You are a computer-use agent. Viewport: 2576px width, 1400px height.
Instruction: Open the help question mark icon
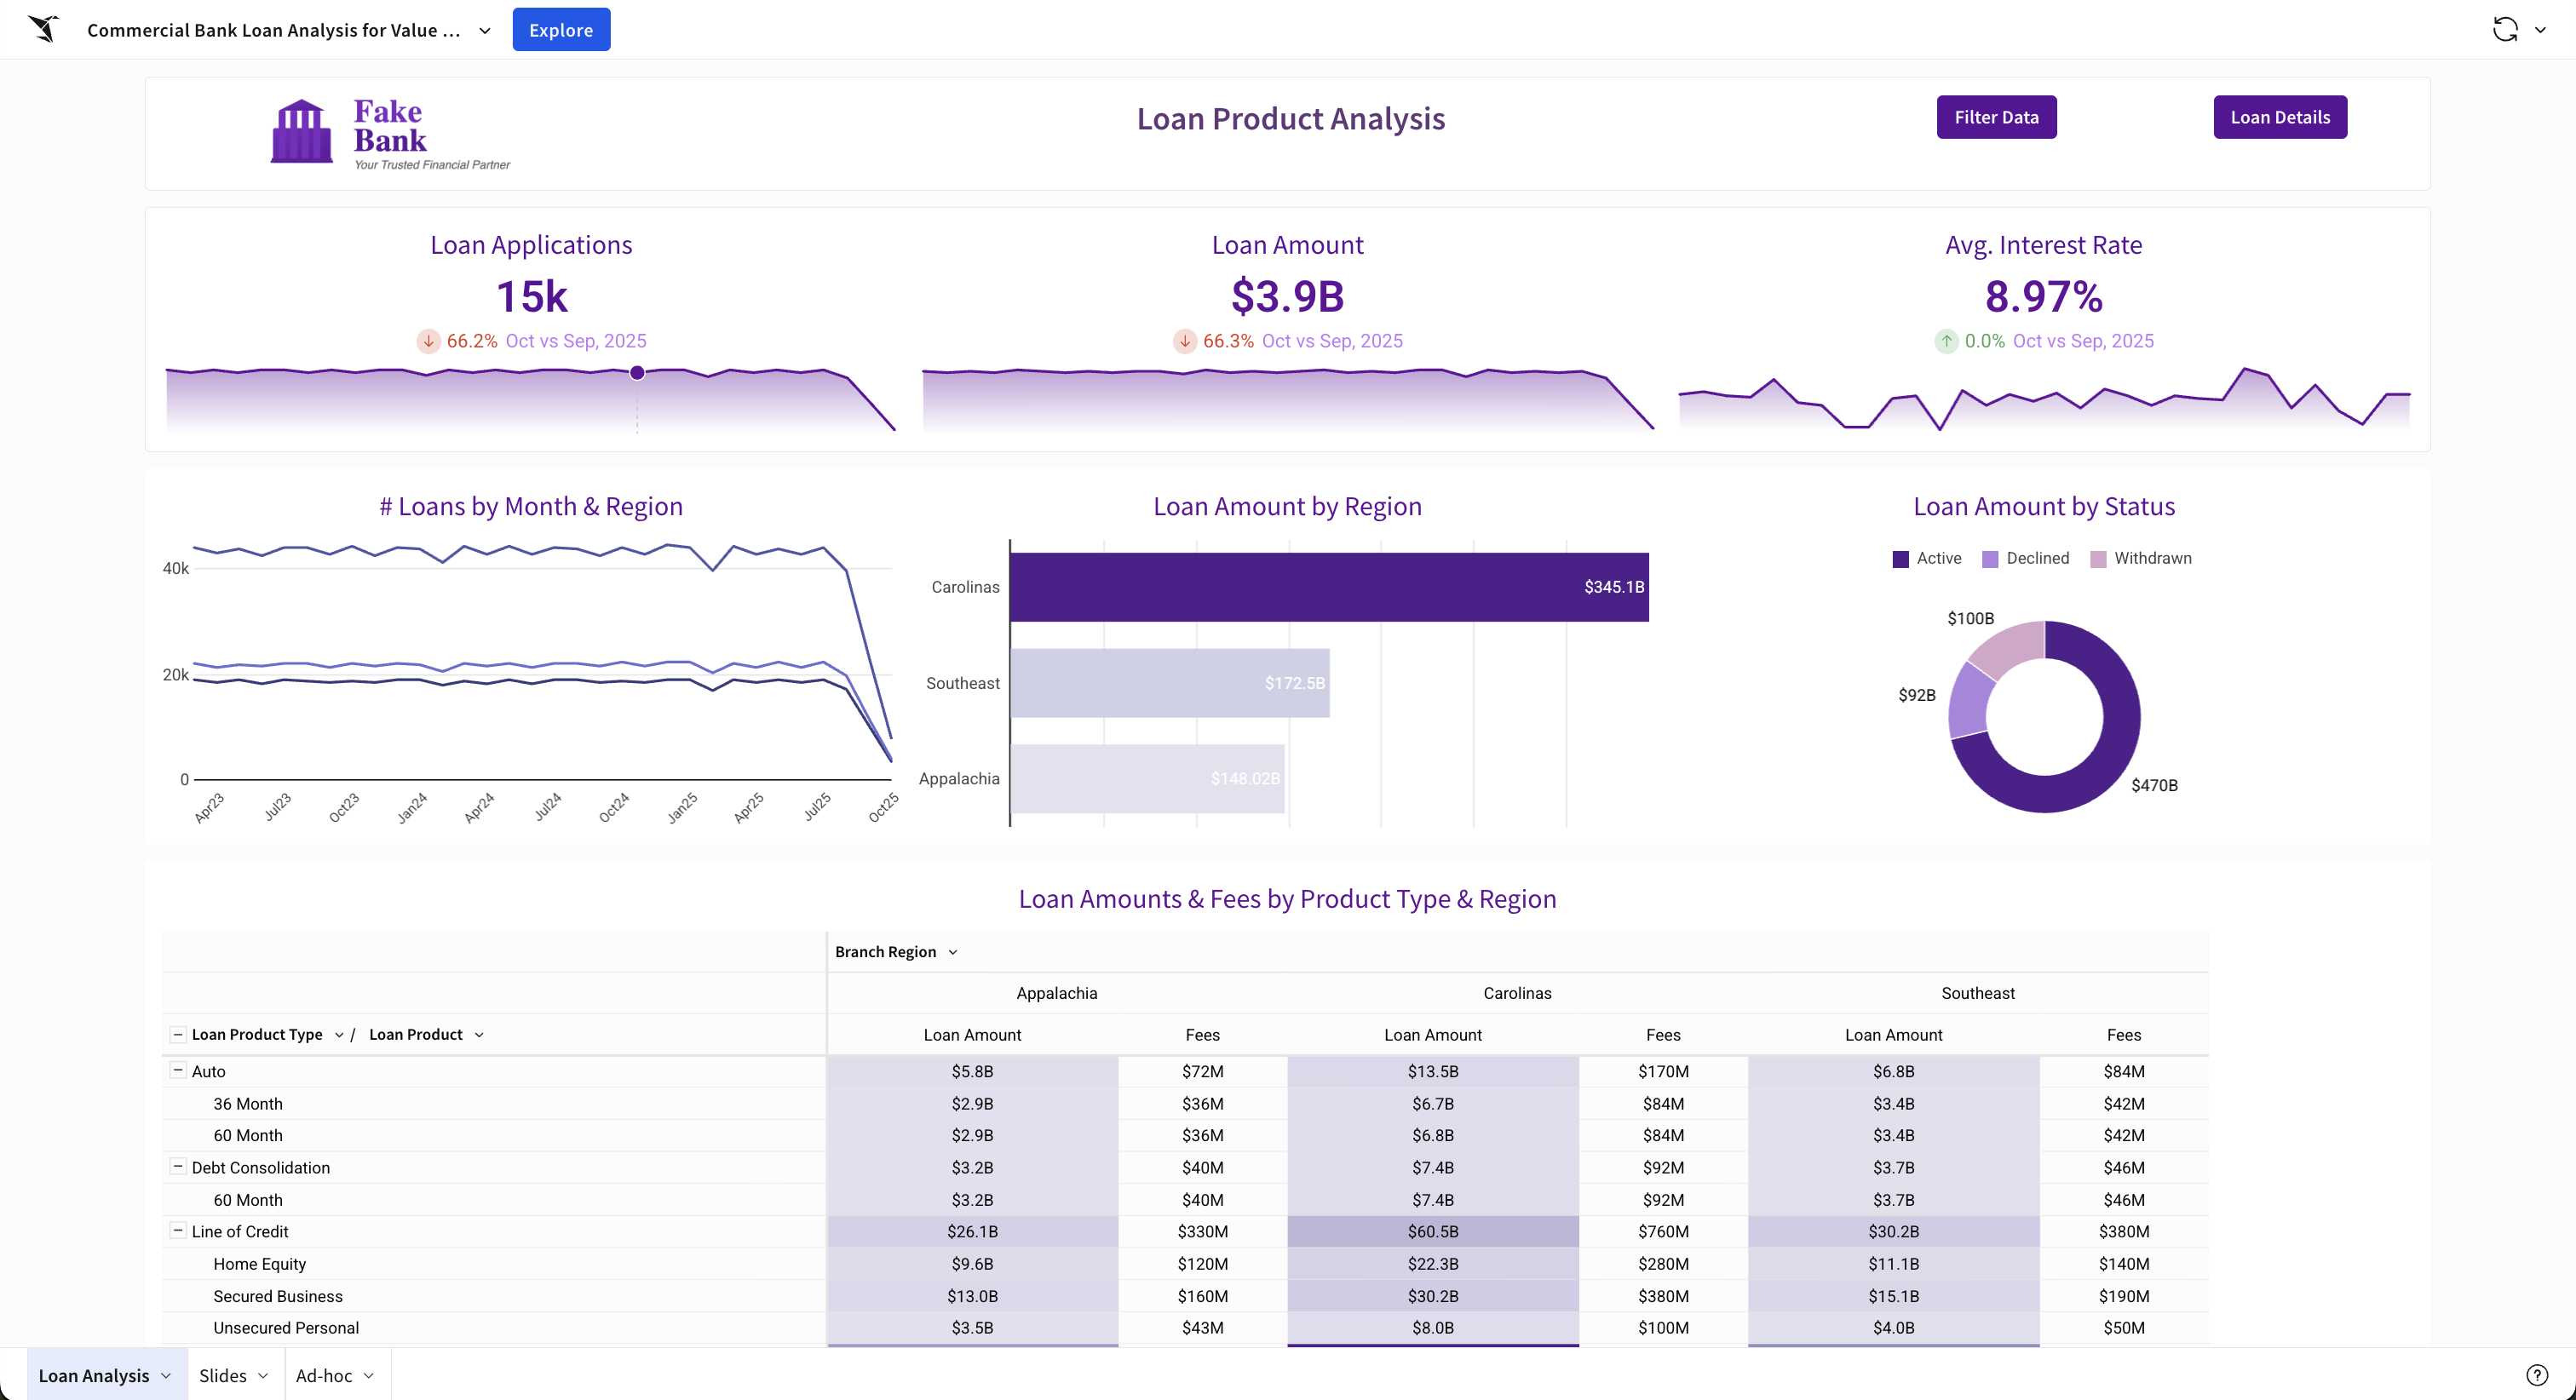tap(2537, 1375)
